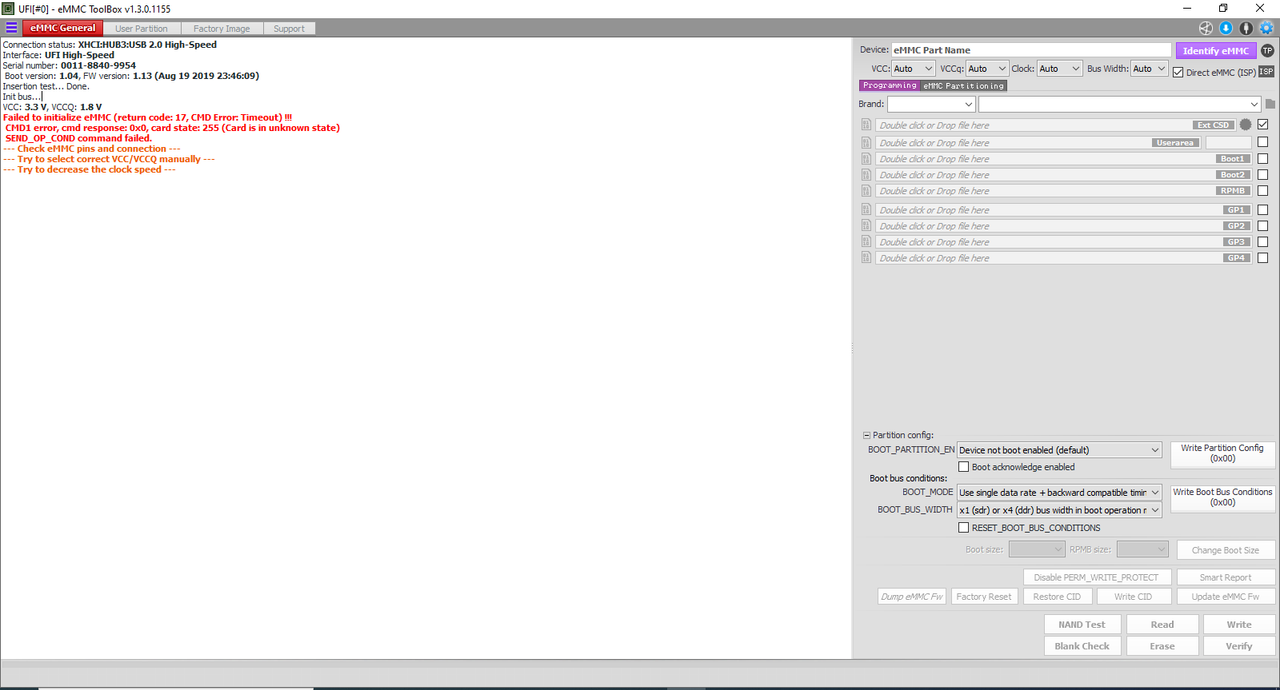
Task: Open the BOOT_MODE dropdown
Action: (1059, 493)
